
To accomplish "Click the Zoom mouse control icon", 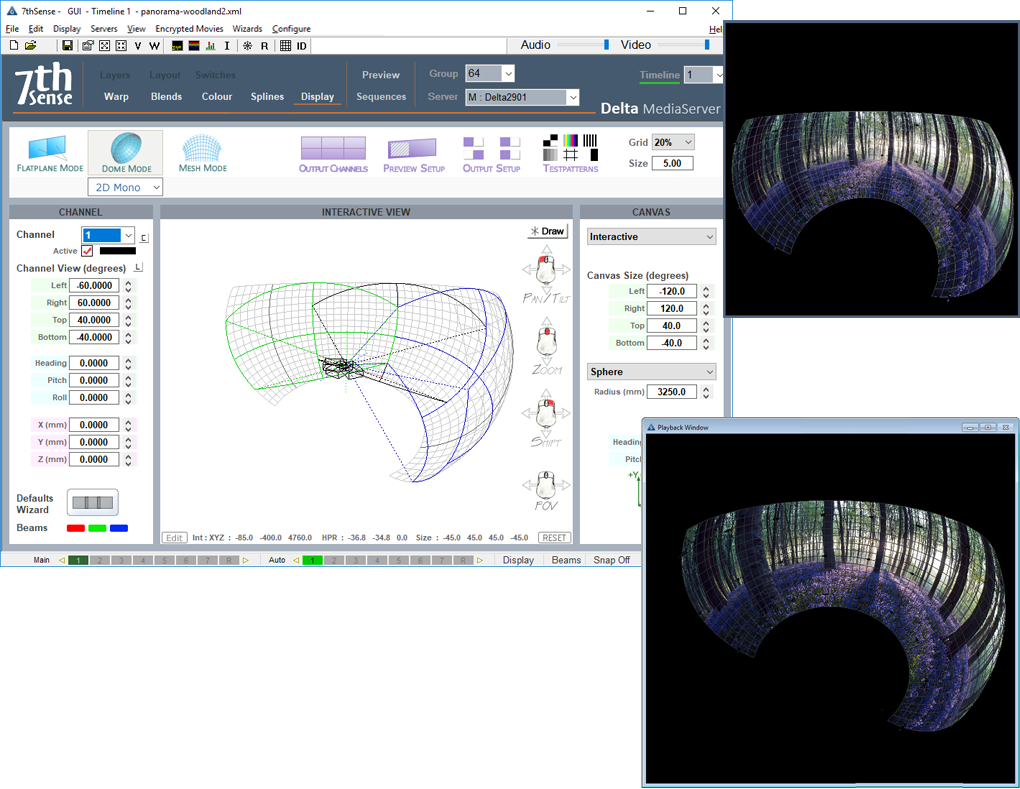I will coord(546,341).
